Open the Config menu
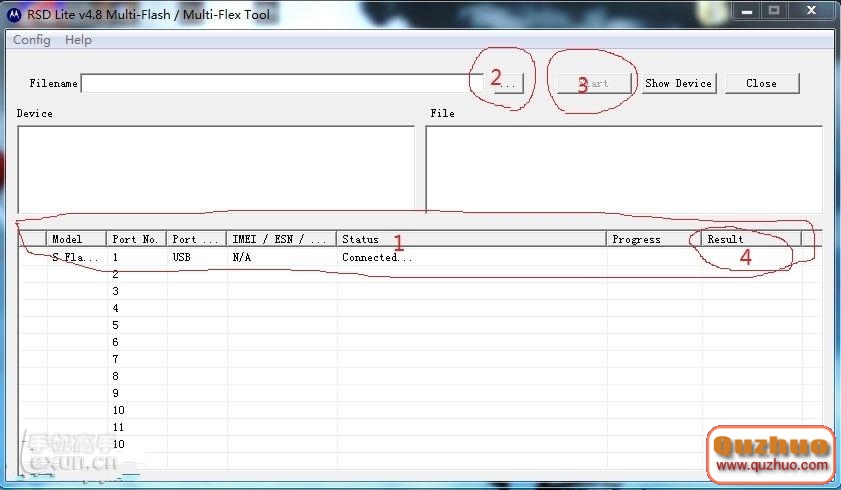Viewport: 841px width, 490px height. 32,40
